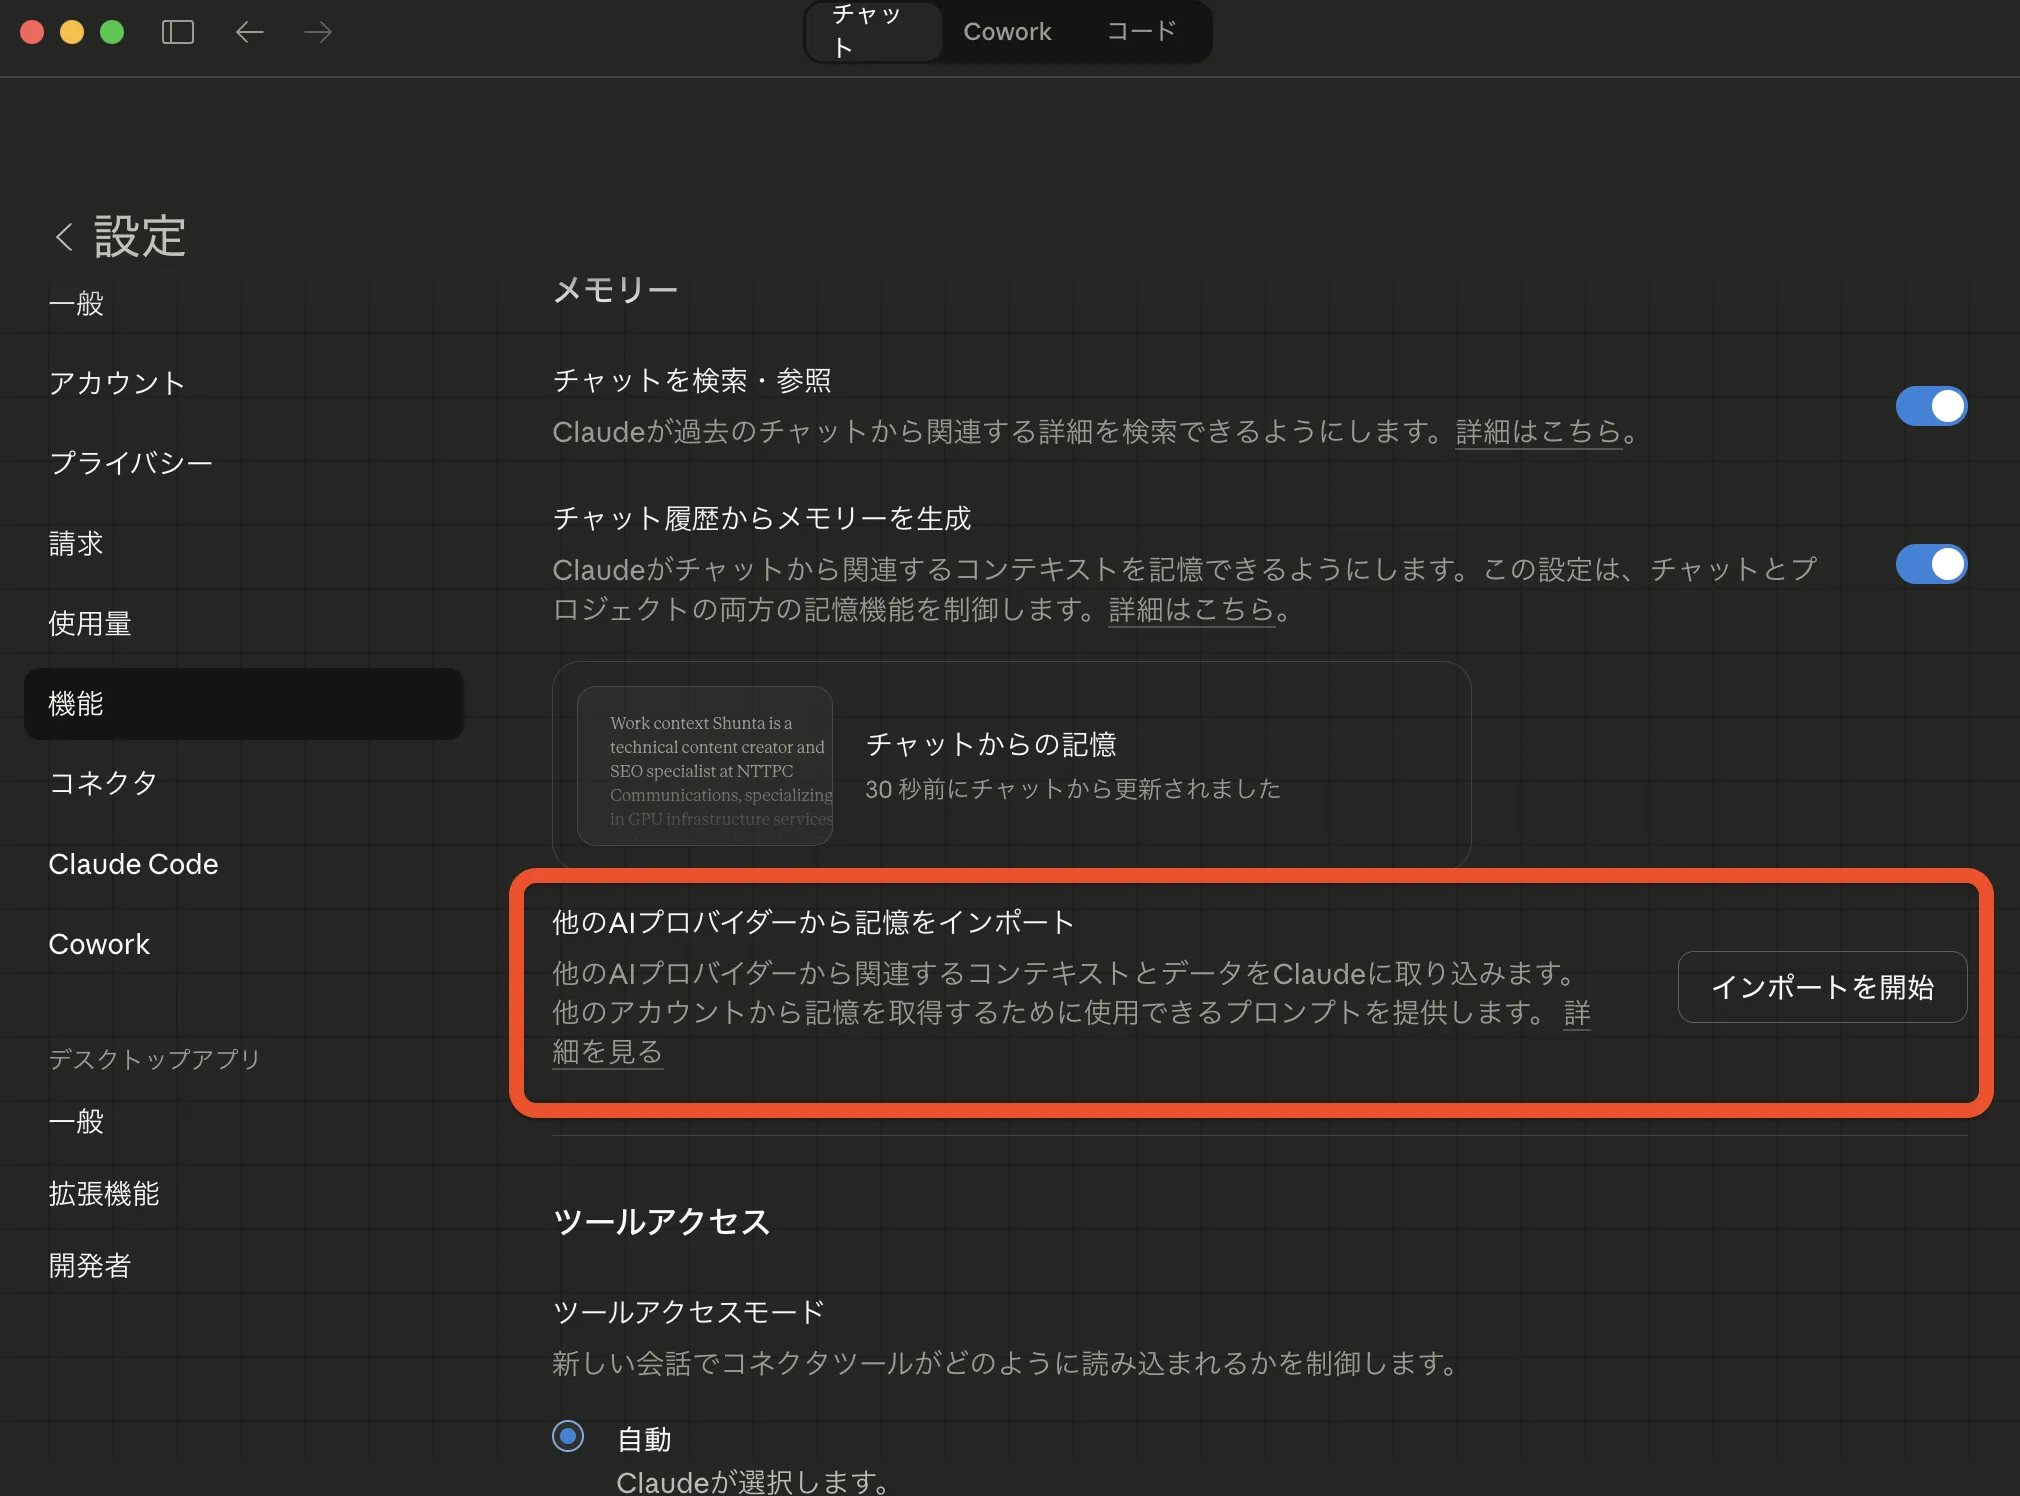Screen dimensions: 2020x1496
Task: Click the インポートを開始 button
Action: (1822, 987)
